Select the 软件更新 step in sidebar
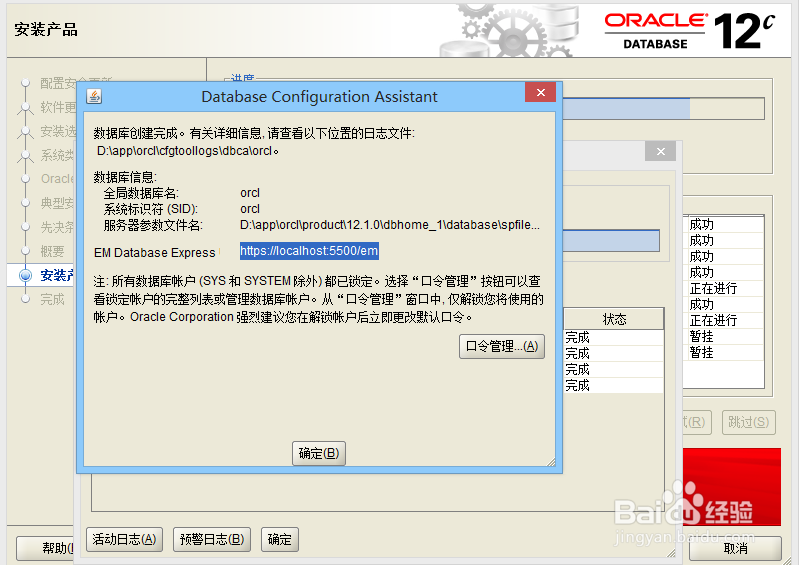The height and width of the screenshot is (565, 800). (58, 107)
